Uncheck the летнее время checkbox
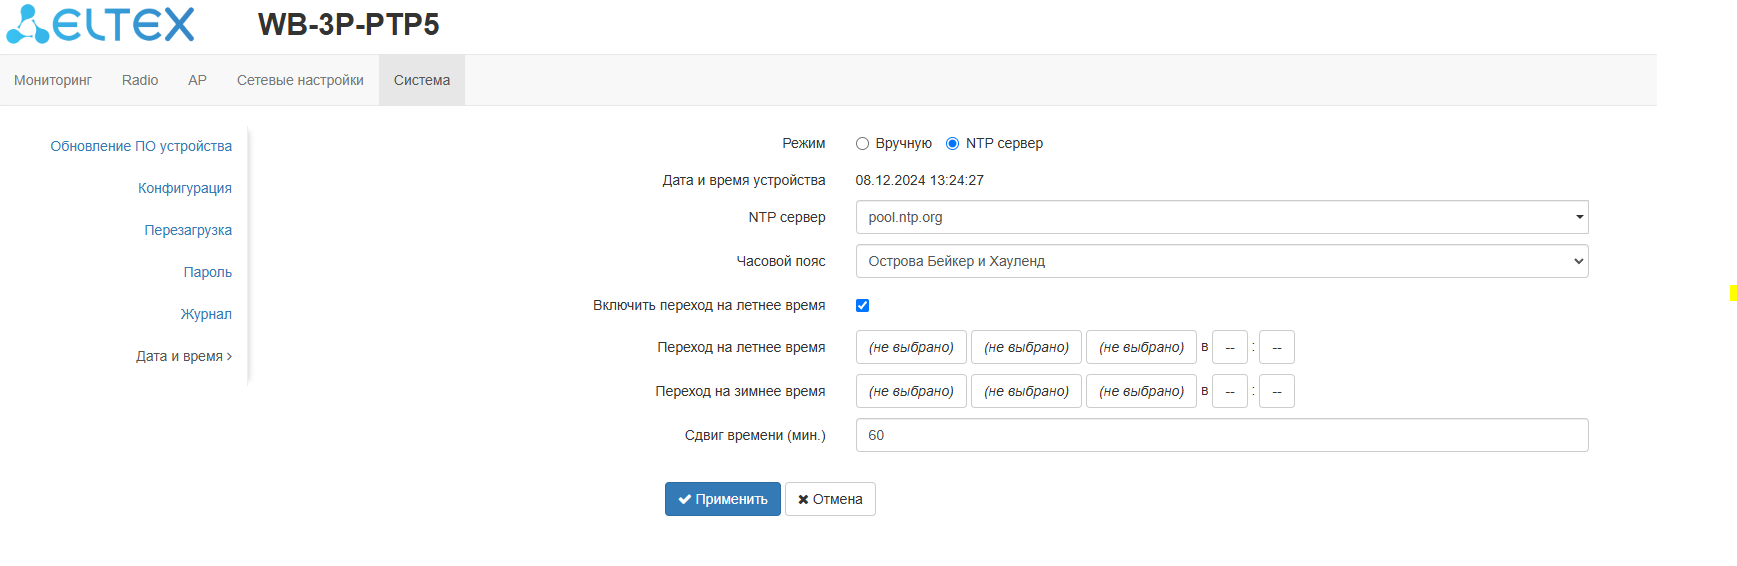 coord(862,306)
